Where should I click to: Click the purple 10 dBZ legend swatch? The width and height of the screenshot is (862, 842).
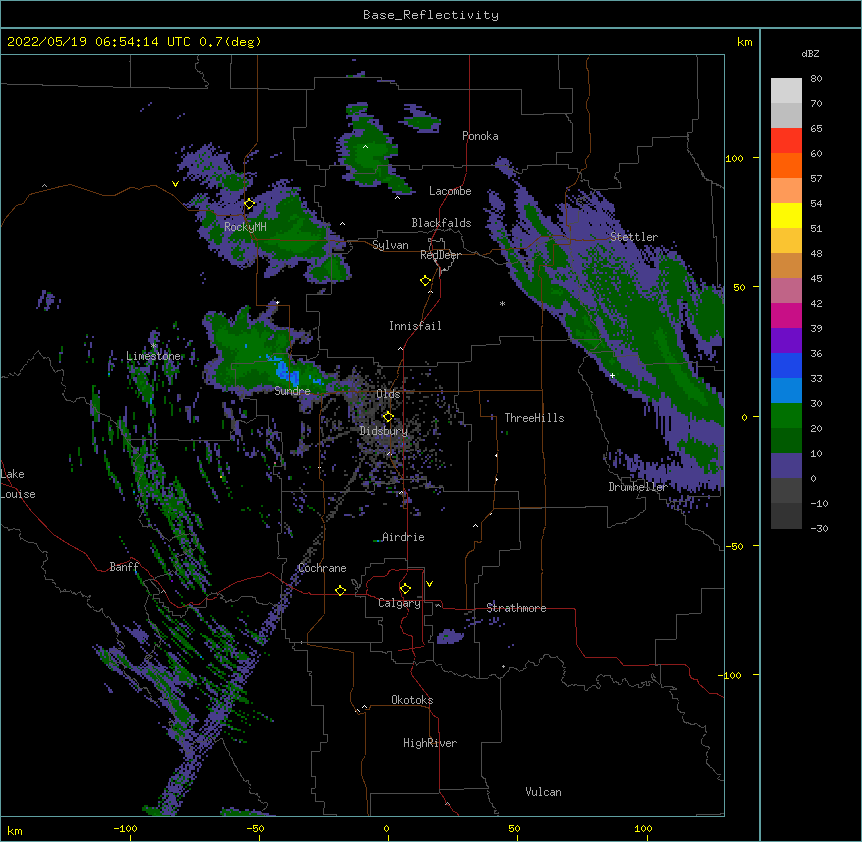(x=786, y=466)
